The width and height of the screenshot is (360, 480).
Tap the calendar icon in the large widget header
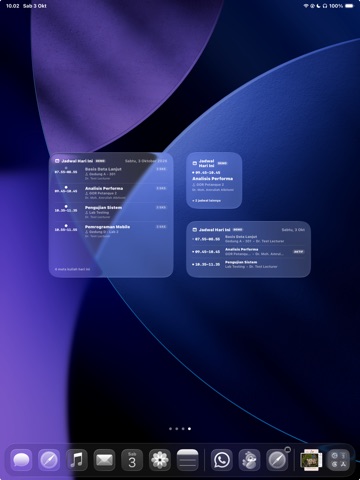pos(57,161)
